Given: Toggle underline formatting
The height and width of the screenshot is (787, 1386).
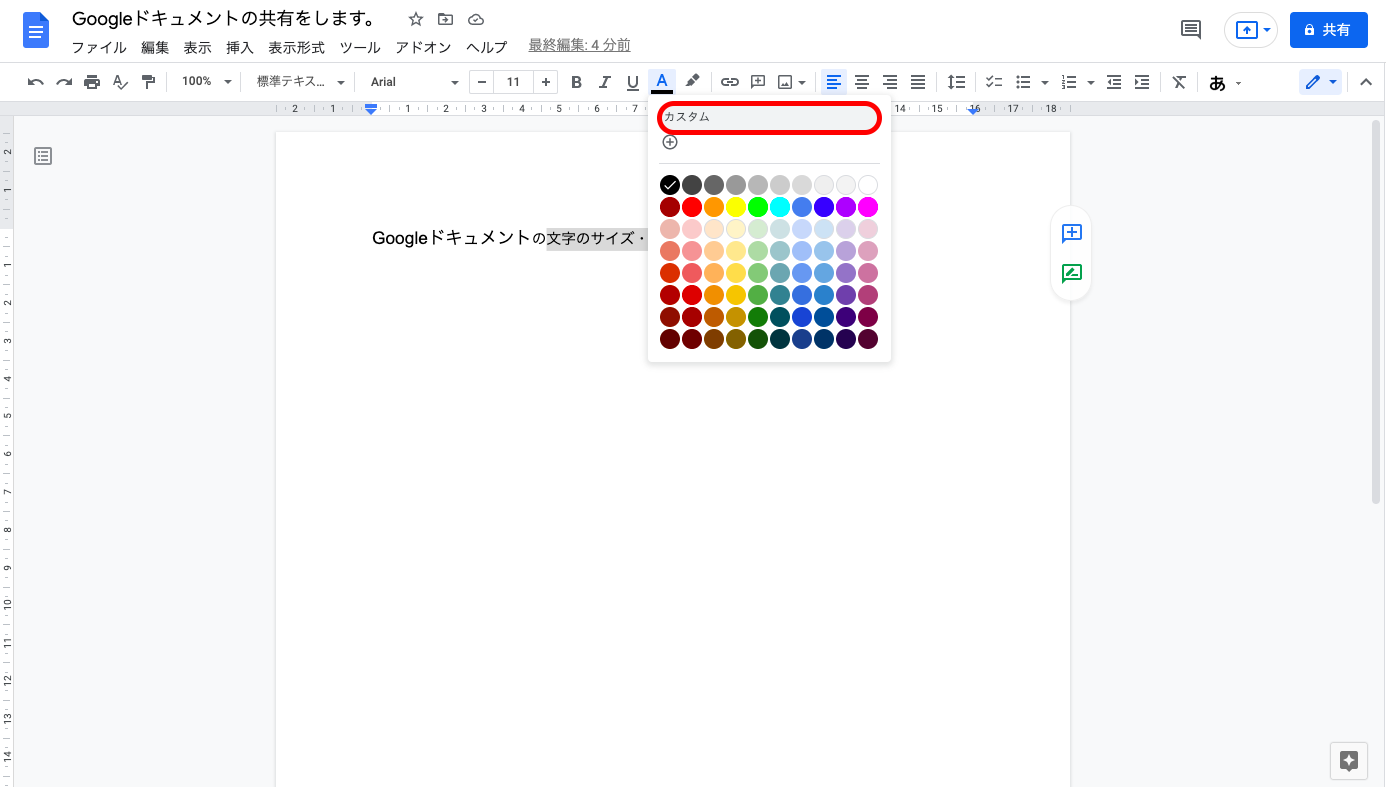Looking at the screenshot, I should (632, 82).
